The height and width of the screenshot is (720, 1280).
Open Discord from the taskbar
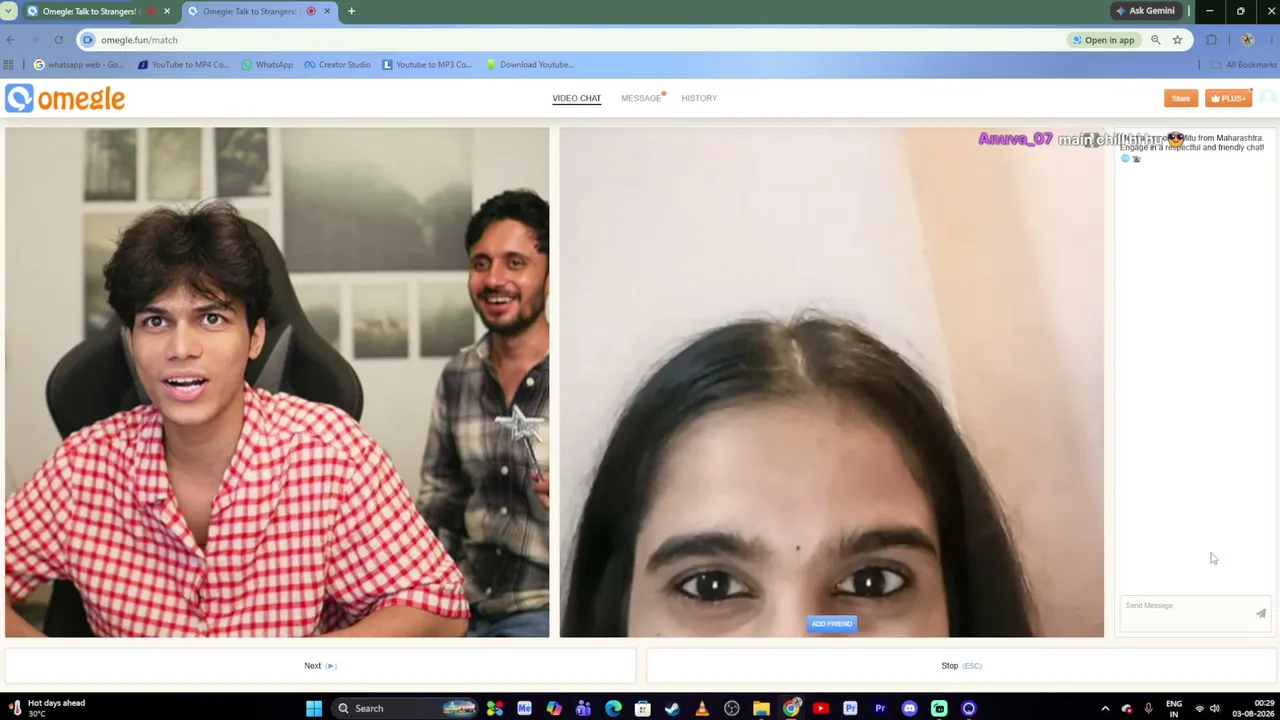(909, 708)
